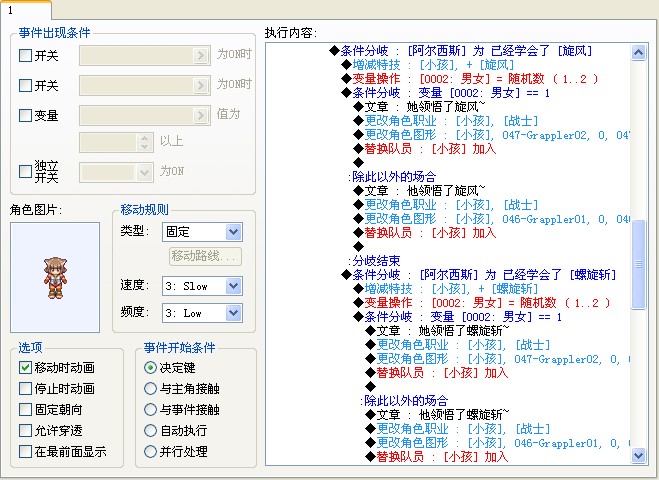
Task: Select the 条件分歧 已经学会了 [螺旋斩] command
Action: [x=479, y=275]
